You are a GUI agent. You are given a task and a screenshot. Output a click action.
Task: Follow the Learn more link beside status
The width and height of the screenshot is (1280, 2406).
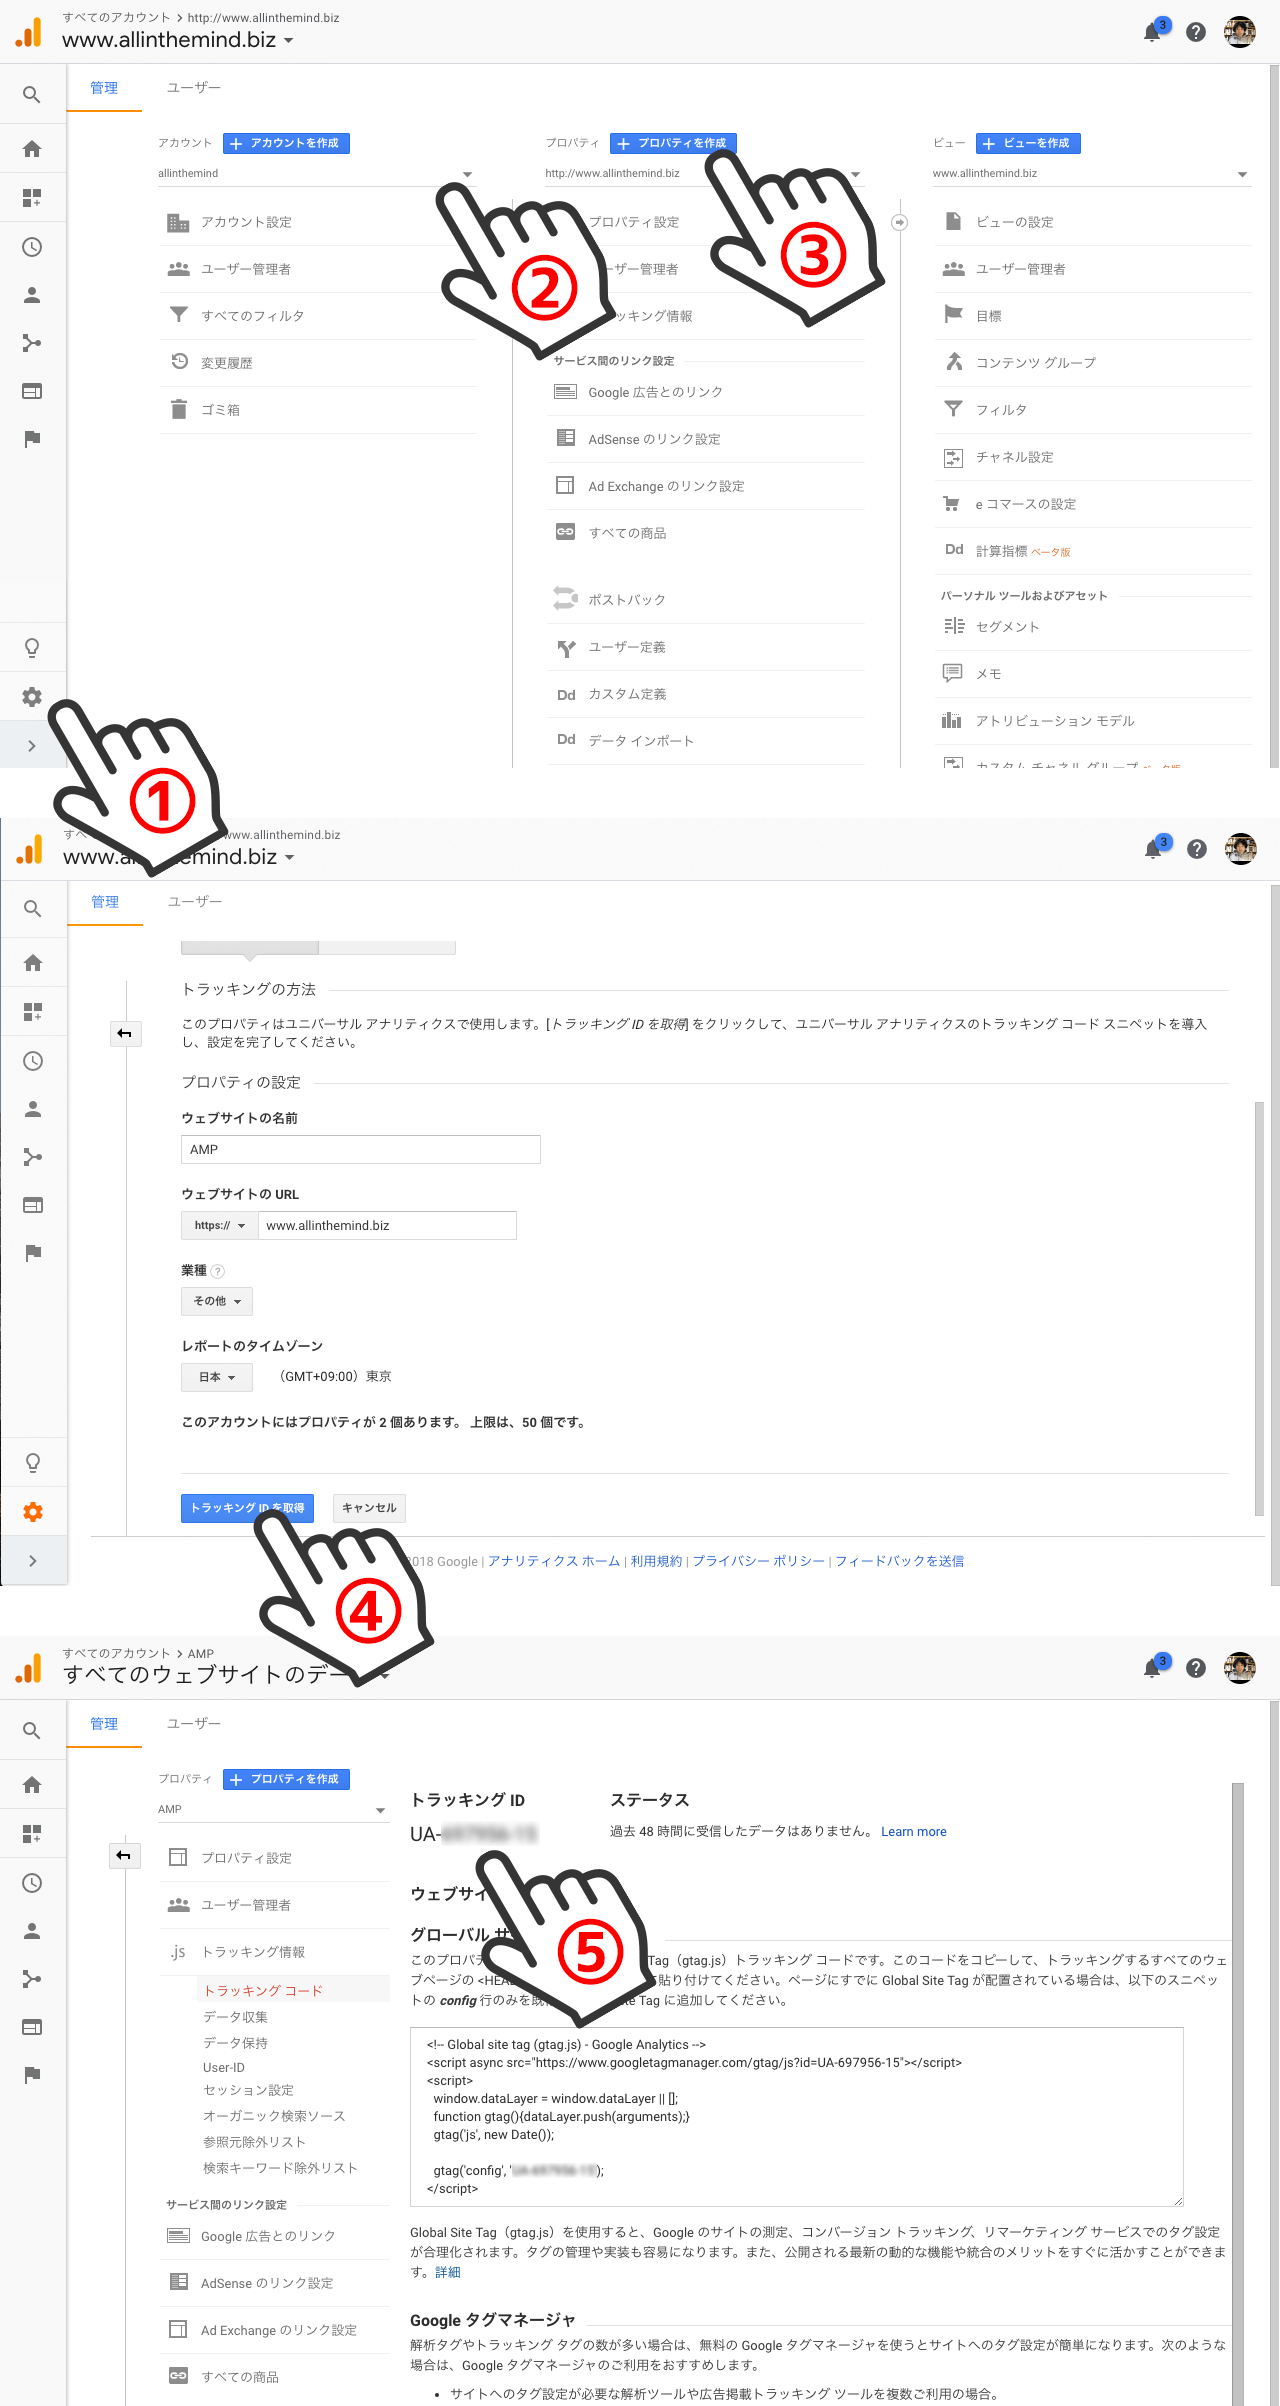(x=913, y=1832)
